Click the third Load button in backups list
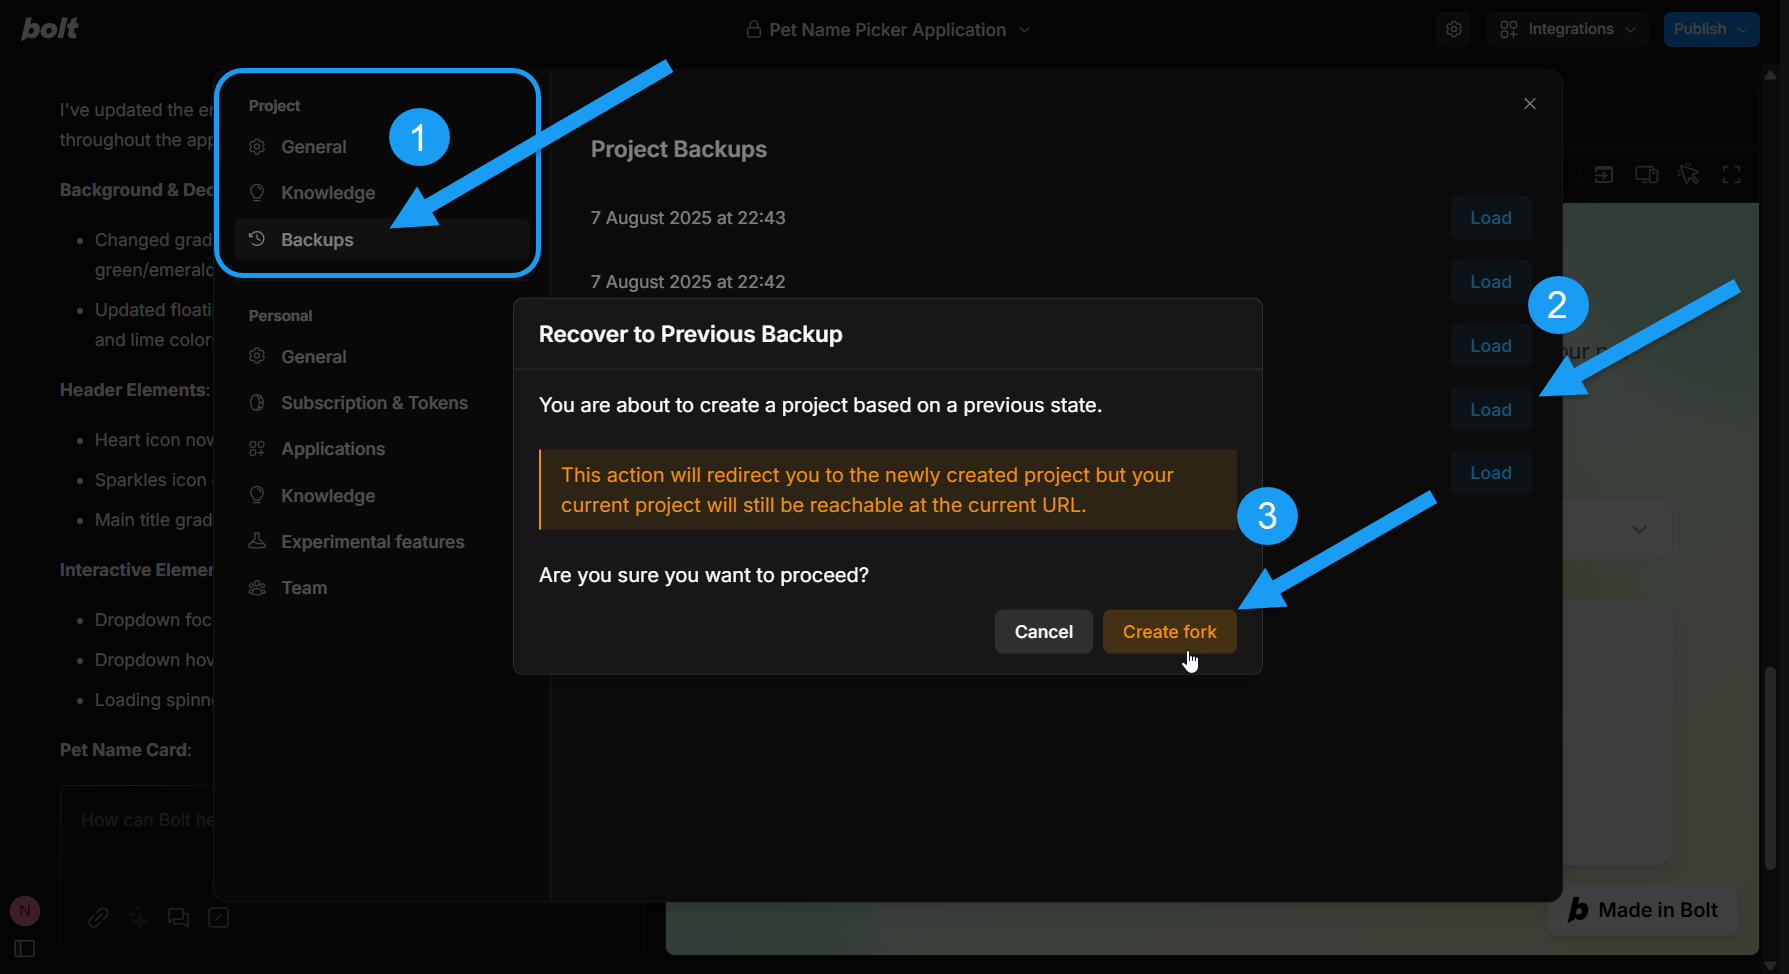 tap(1491, 346)
